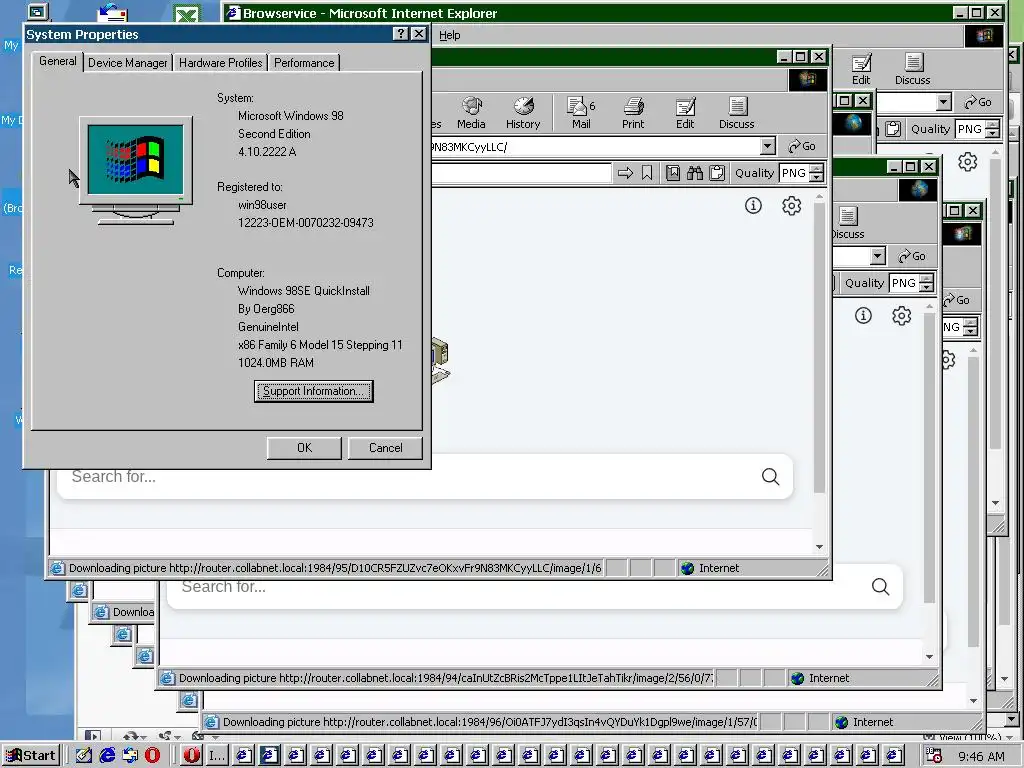Open the Start menu
The width and height of the screenshot is (1024, 768).
pos(31,756)
